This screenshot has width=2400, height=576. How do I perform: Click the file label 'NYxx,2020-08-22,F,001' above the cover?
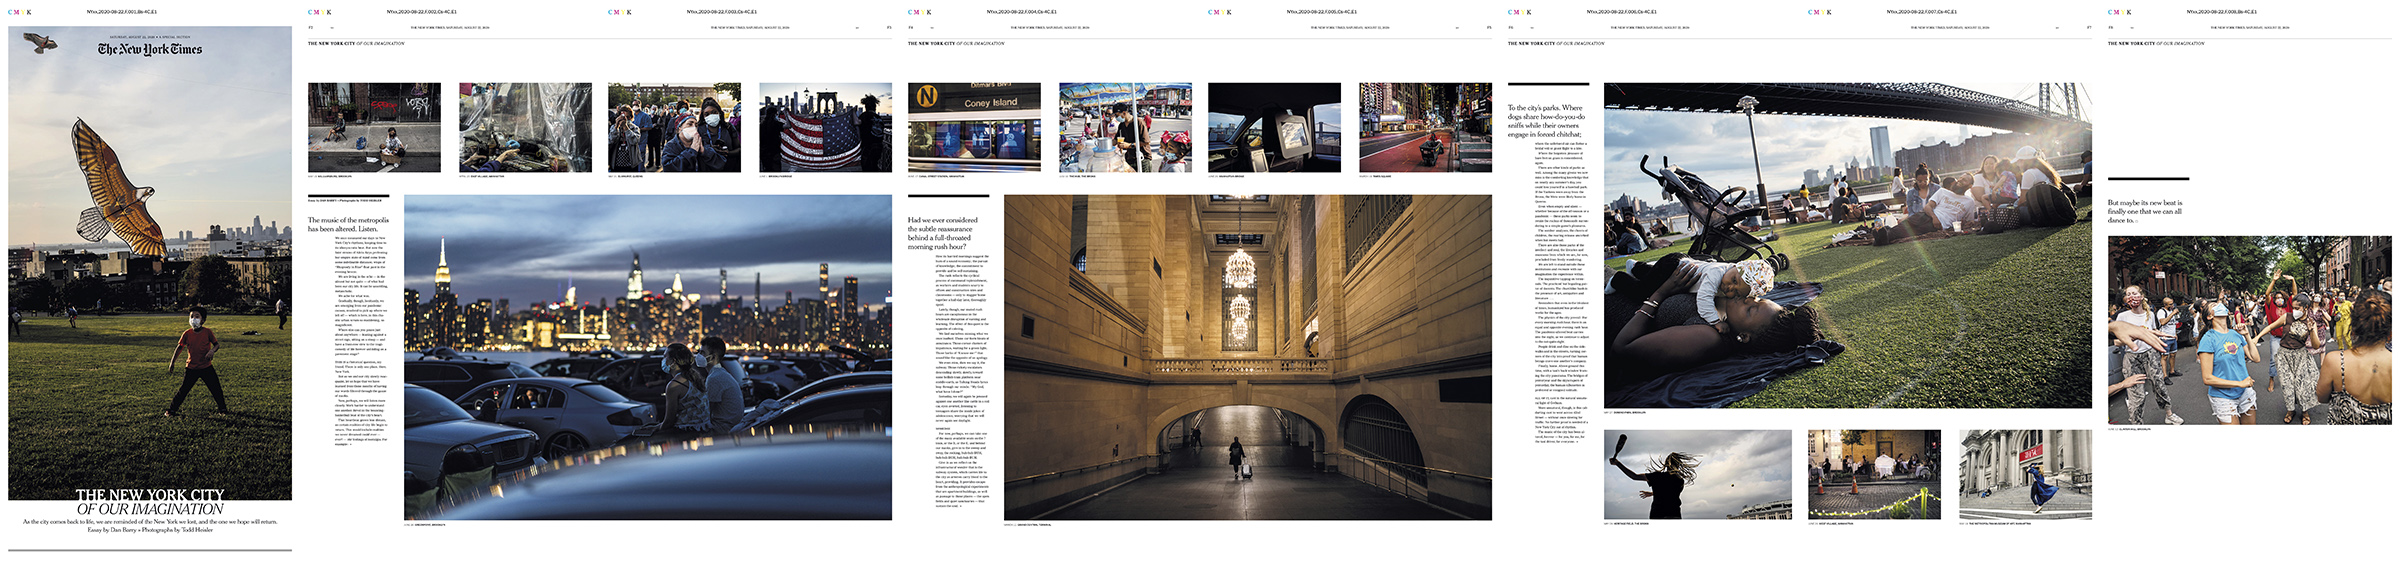point(121,12)
